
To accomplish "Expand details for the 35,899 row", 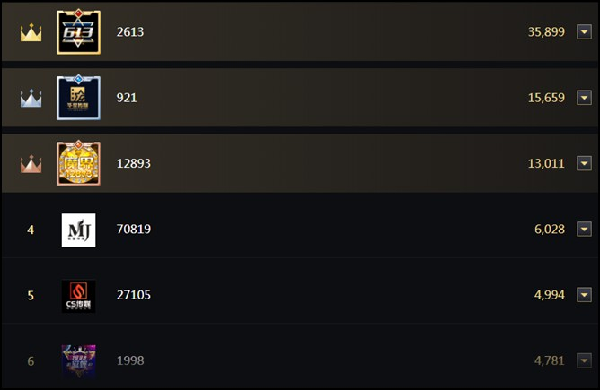I will (x=584, y=32).
